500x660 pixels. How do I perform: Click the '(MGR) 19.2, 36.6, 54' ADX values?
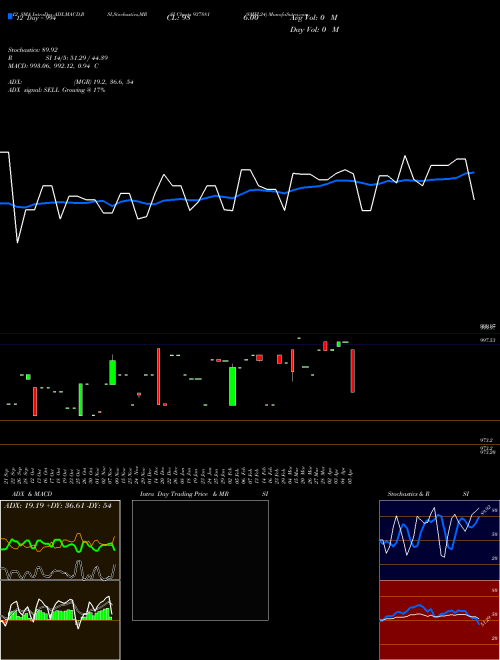tap(104, 82)
